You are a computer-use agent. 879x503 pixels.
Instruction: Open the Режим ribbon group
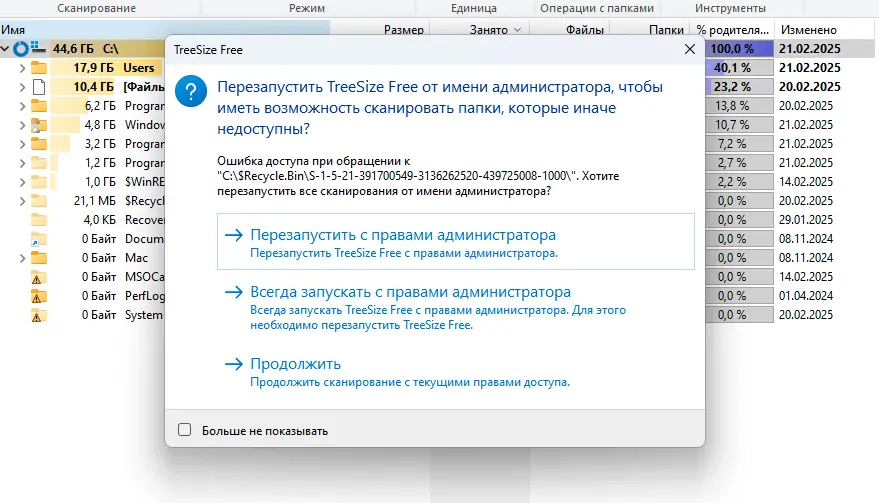click(307, 8)
